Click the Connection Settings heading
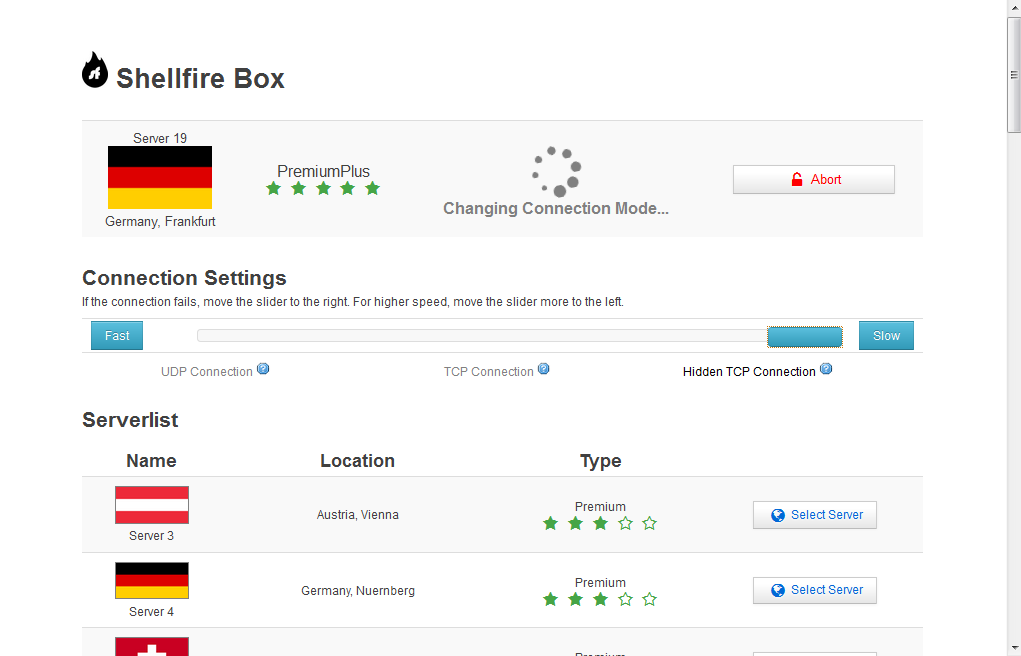 point(184,278)
